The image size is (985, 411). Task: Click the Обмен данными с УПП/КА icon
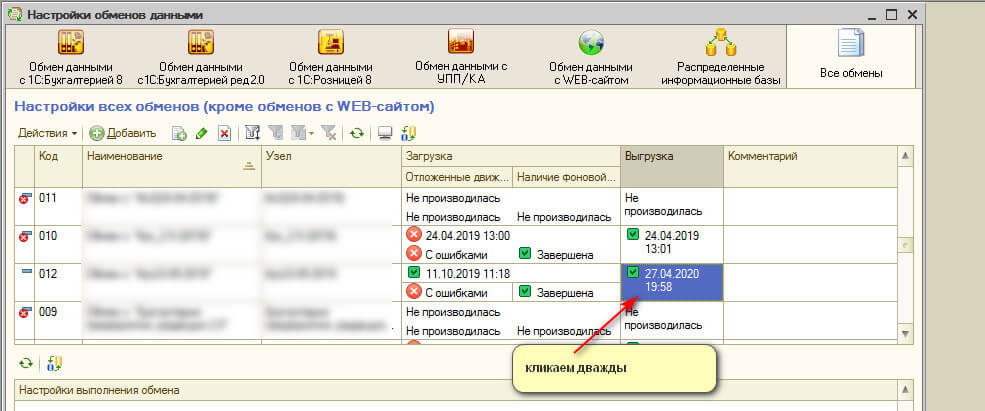coord(461,56)
